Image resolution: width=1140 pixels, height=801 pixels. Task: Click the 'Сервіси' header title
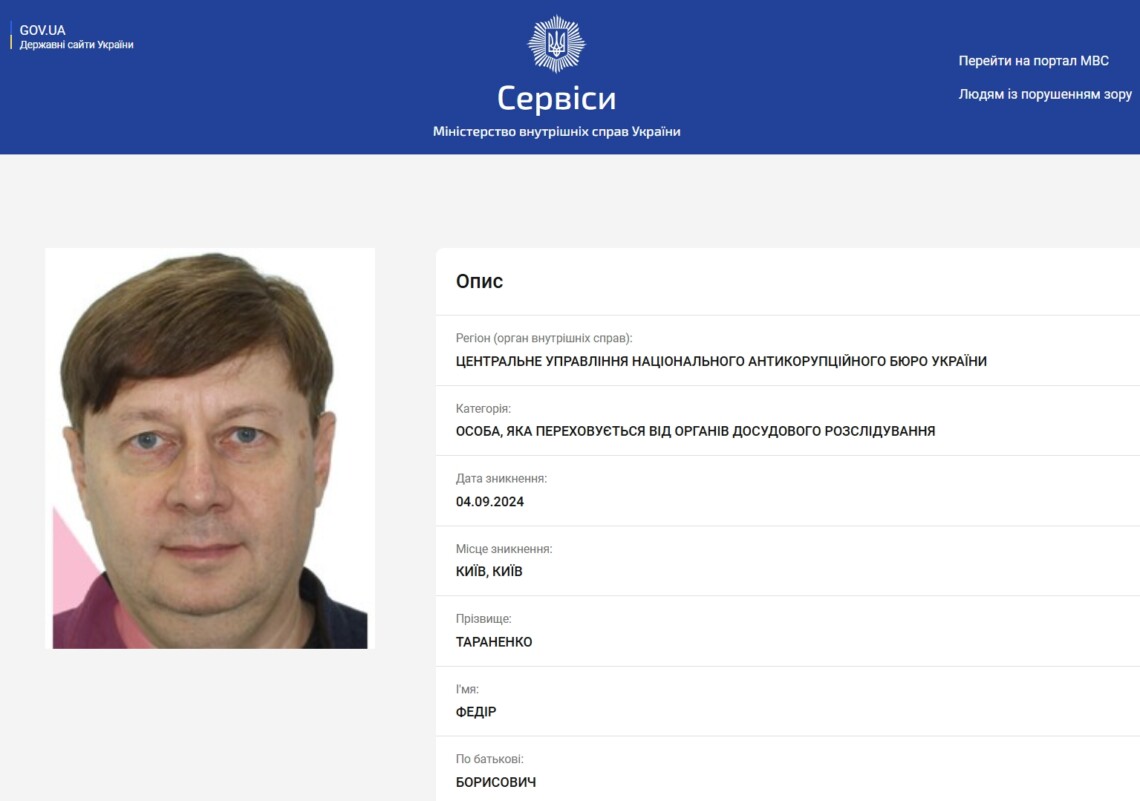coord(556,98)
